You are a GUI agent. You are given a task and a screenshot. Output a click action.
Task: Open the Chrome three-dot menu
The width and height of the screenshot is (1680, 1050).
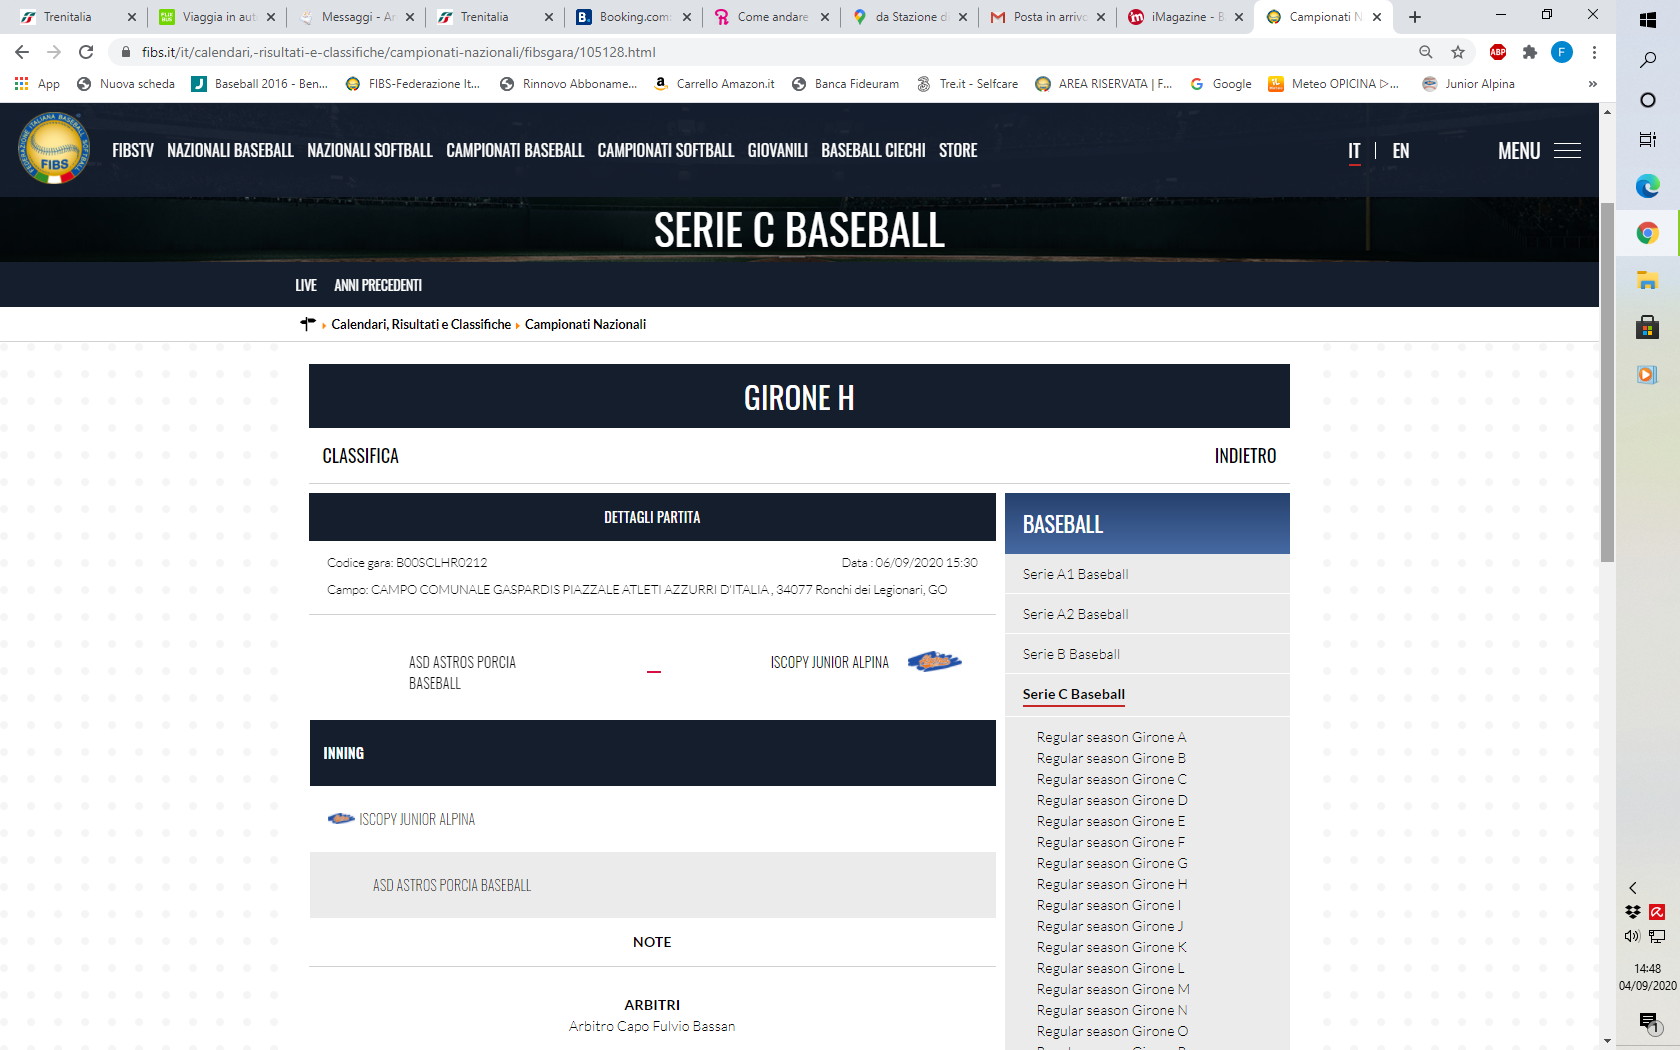(x=1594, y=52)
